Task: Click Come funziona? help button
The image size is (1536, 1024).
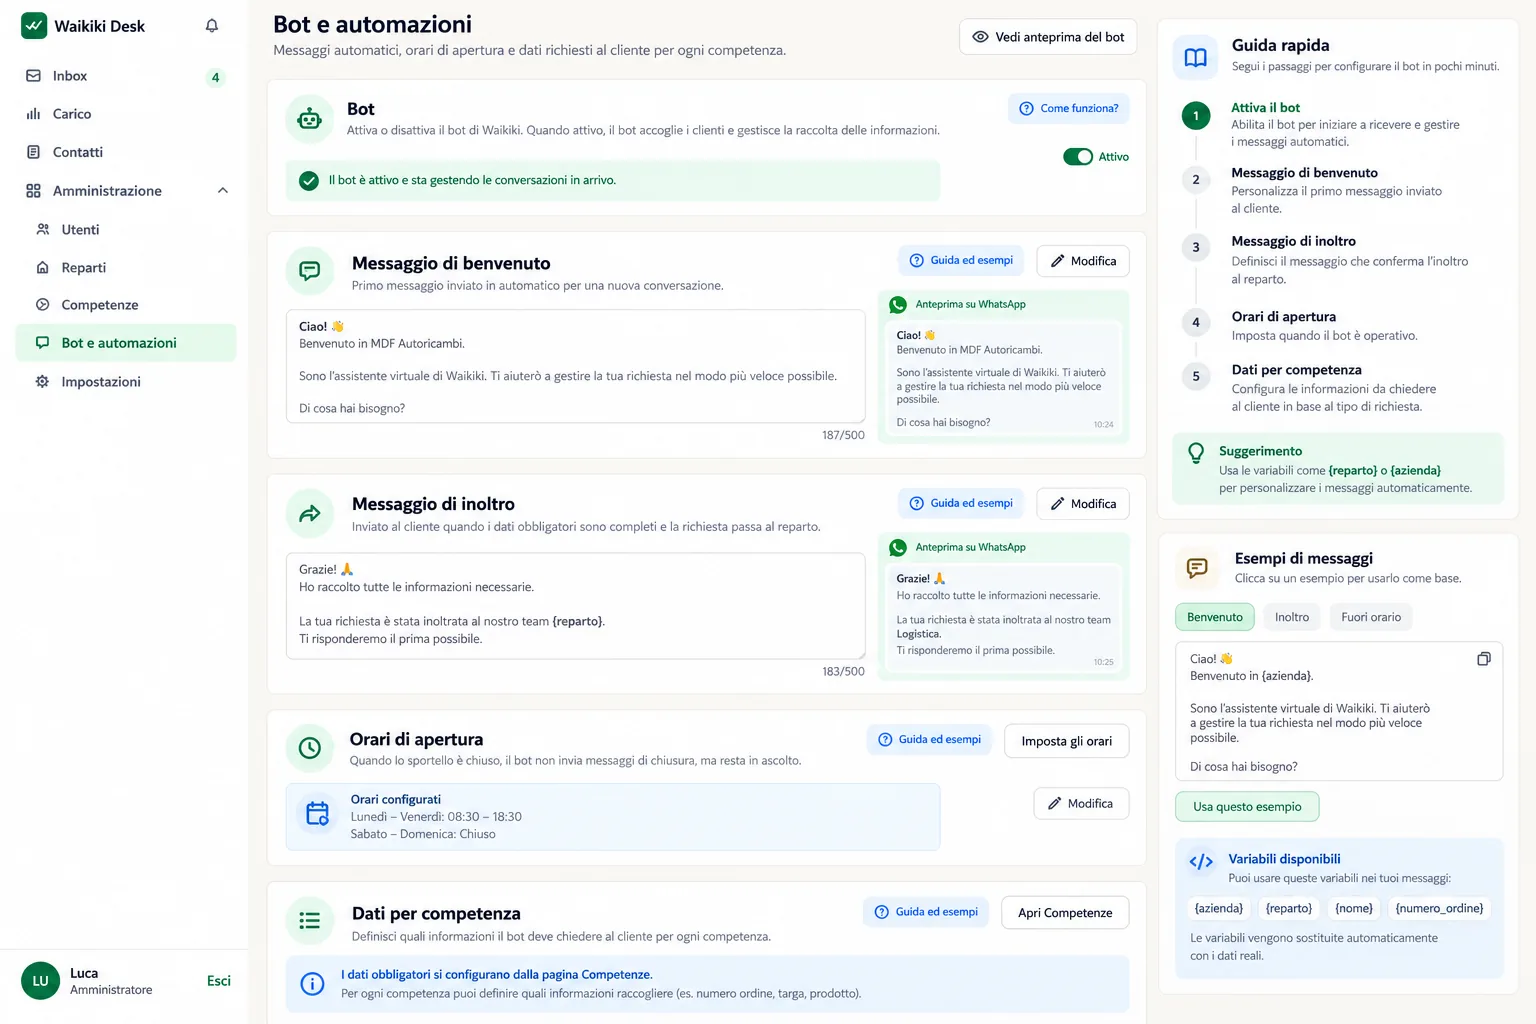Action: [1069, 108]
